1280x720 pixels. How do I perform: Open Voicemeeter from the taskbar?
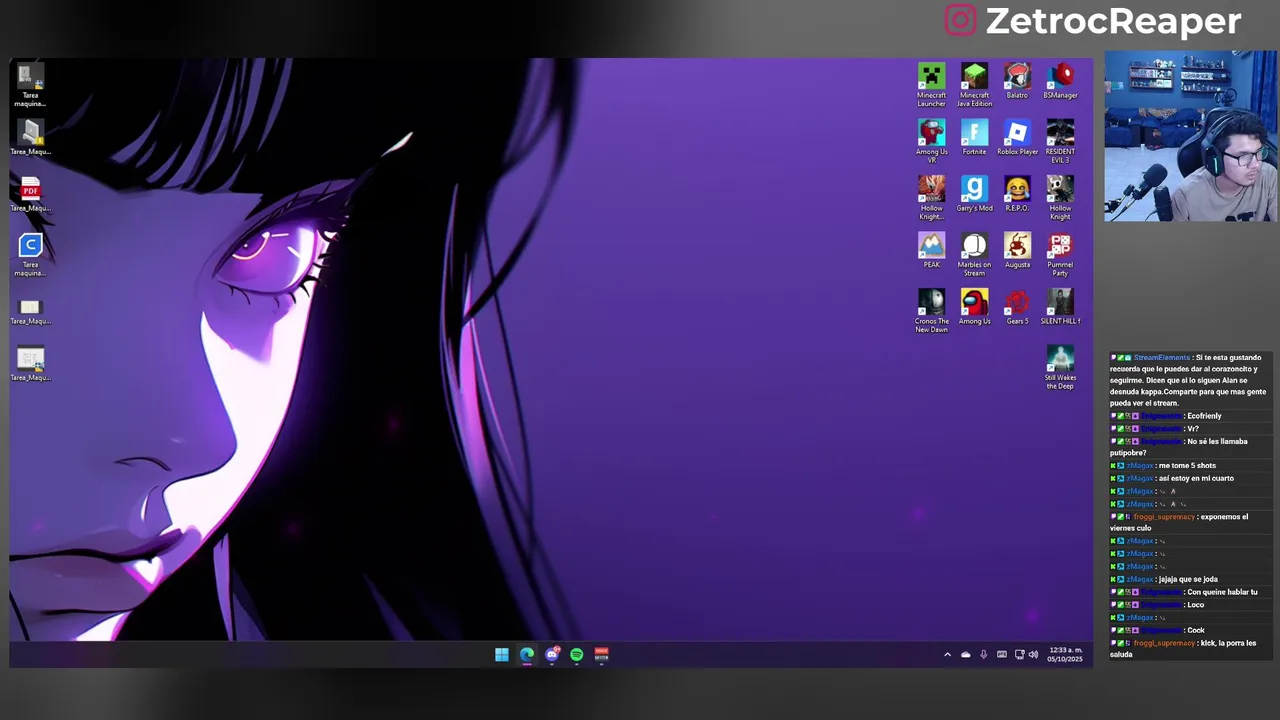tap(602, 654)
